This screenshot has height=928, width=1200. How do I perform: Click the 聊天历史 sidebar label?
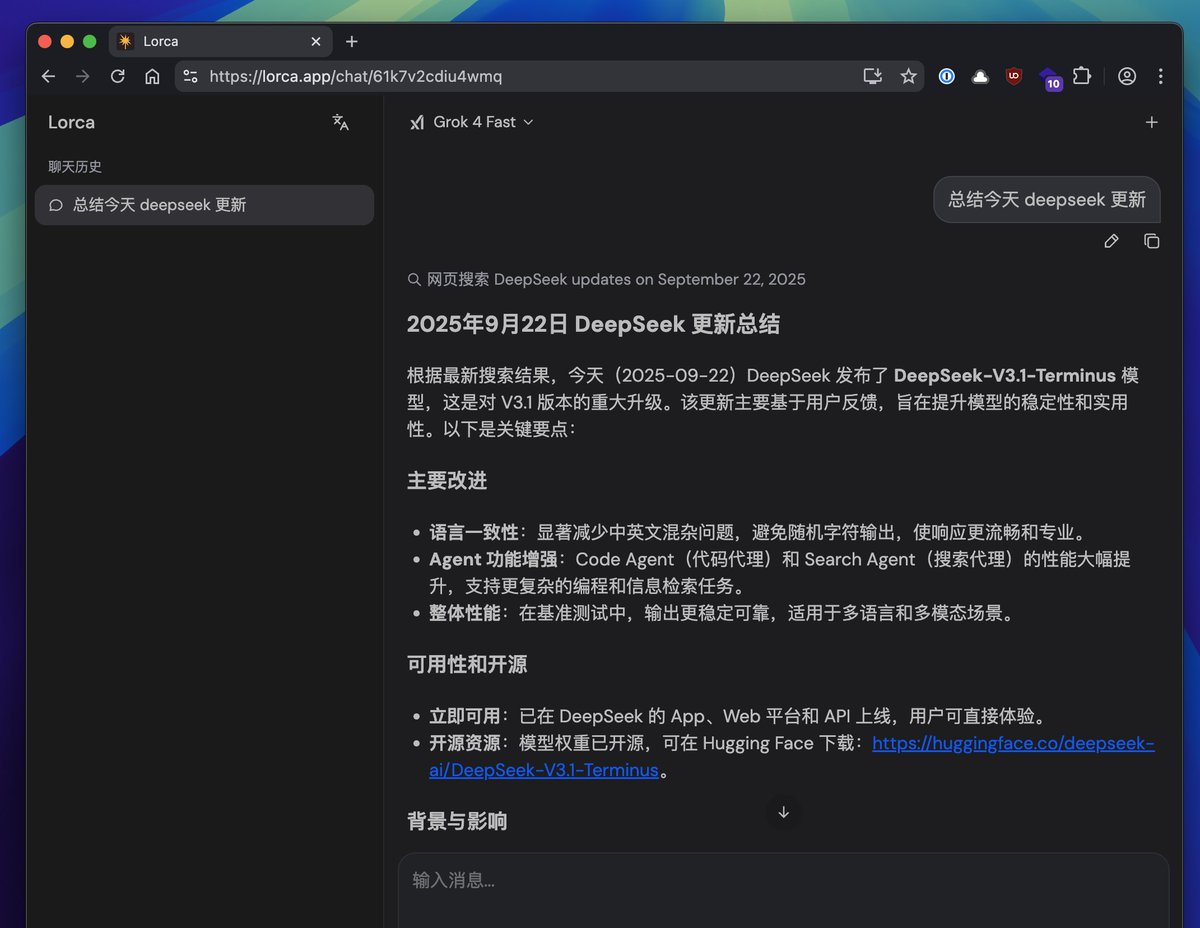75,167
